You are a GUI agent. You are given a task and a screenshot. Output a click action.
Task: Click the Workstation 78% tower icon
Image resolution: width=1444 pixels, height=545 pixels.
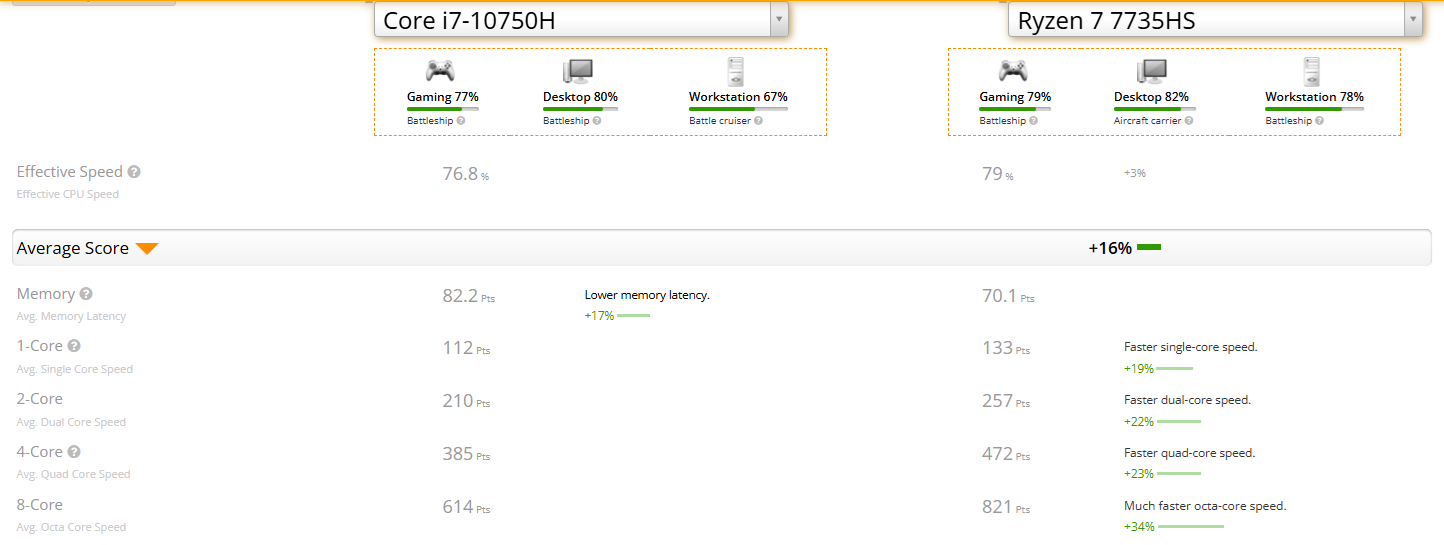(1311, 70)
